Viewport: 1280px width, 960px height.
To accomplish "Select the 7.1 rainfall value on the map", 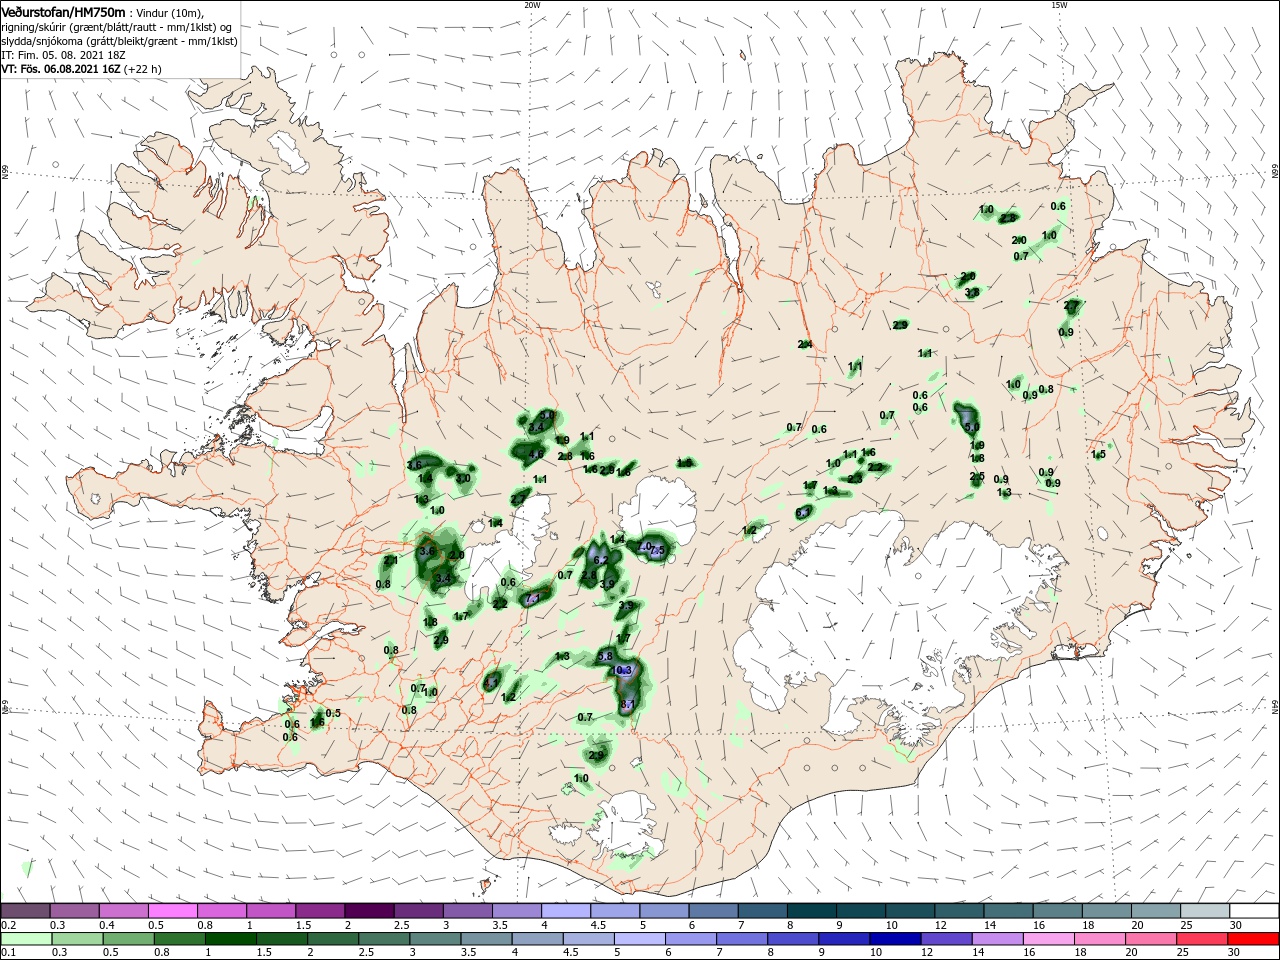I will (533, 599).
